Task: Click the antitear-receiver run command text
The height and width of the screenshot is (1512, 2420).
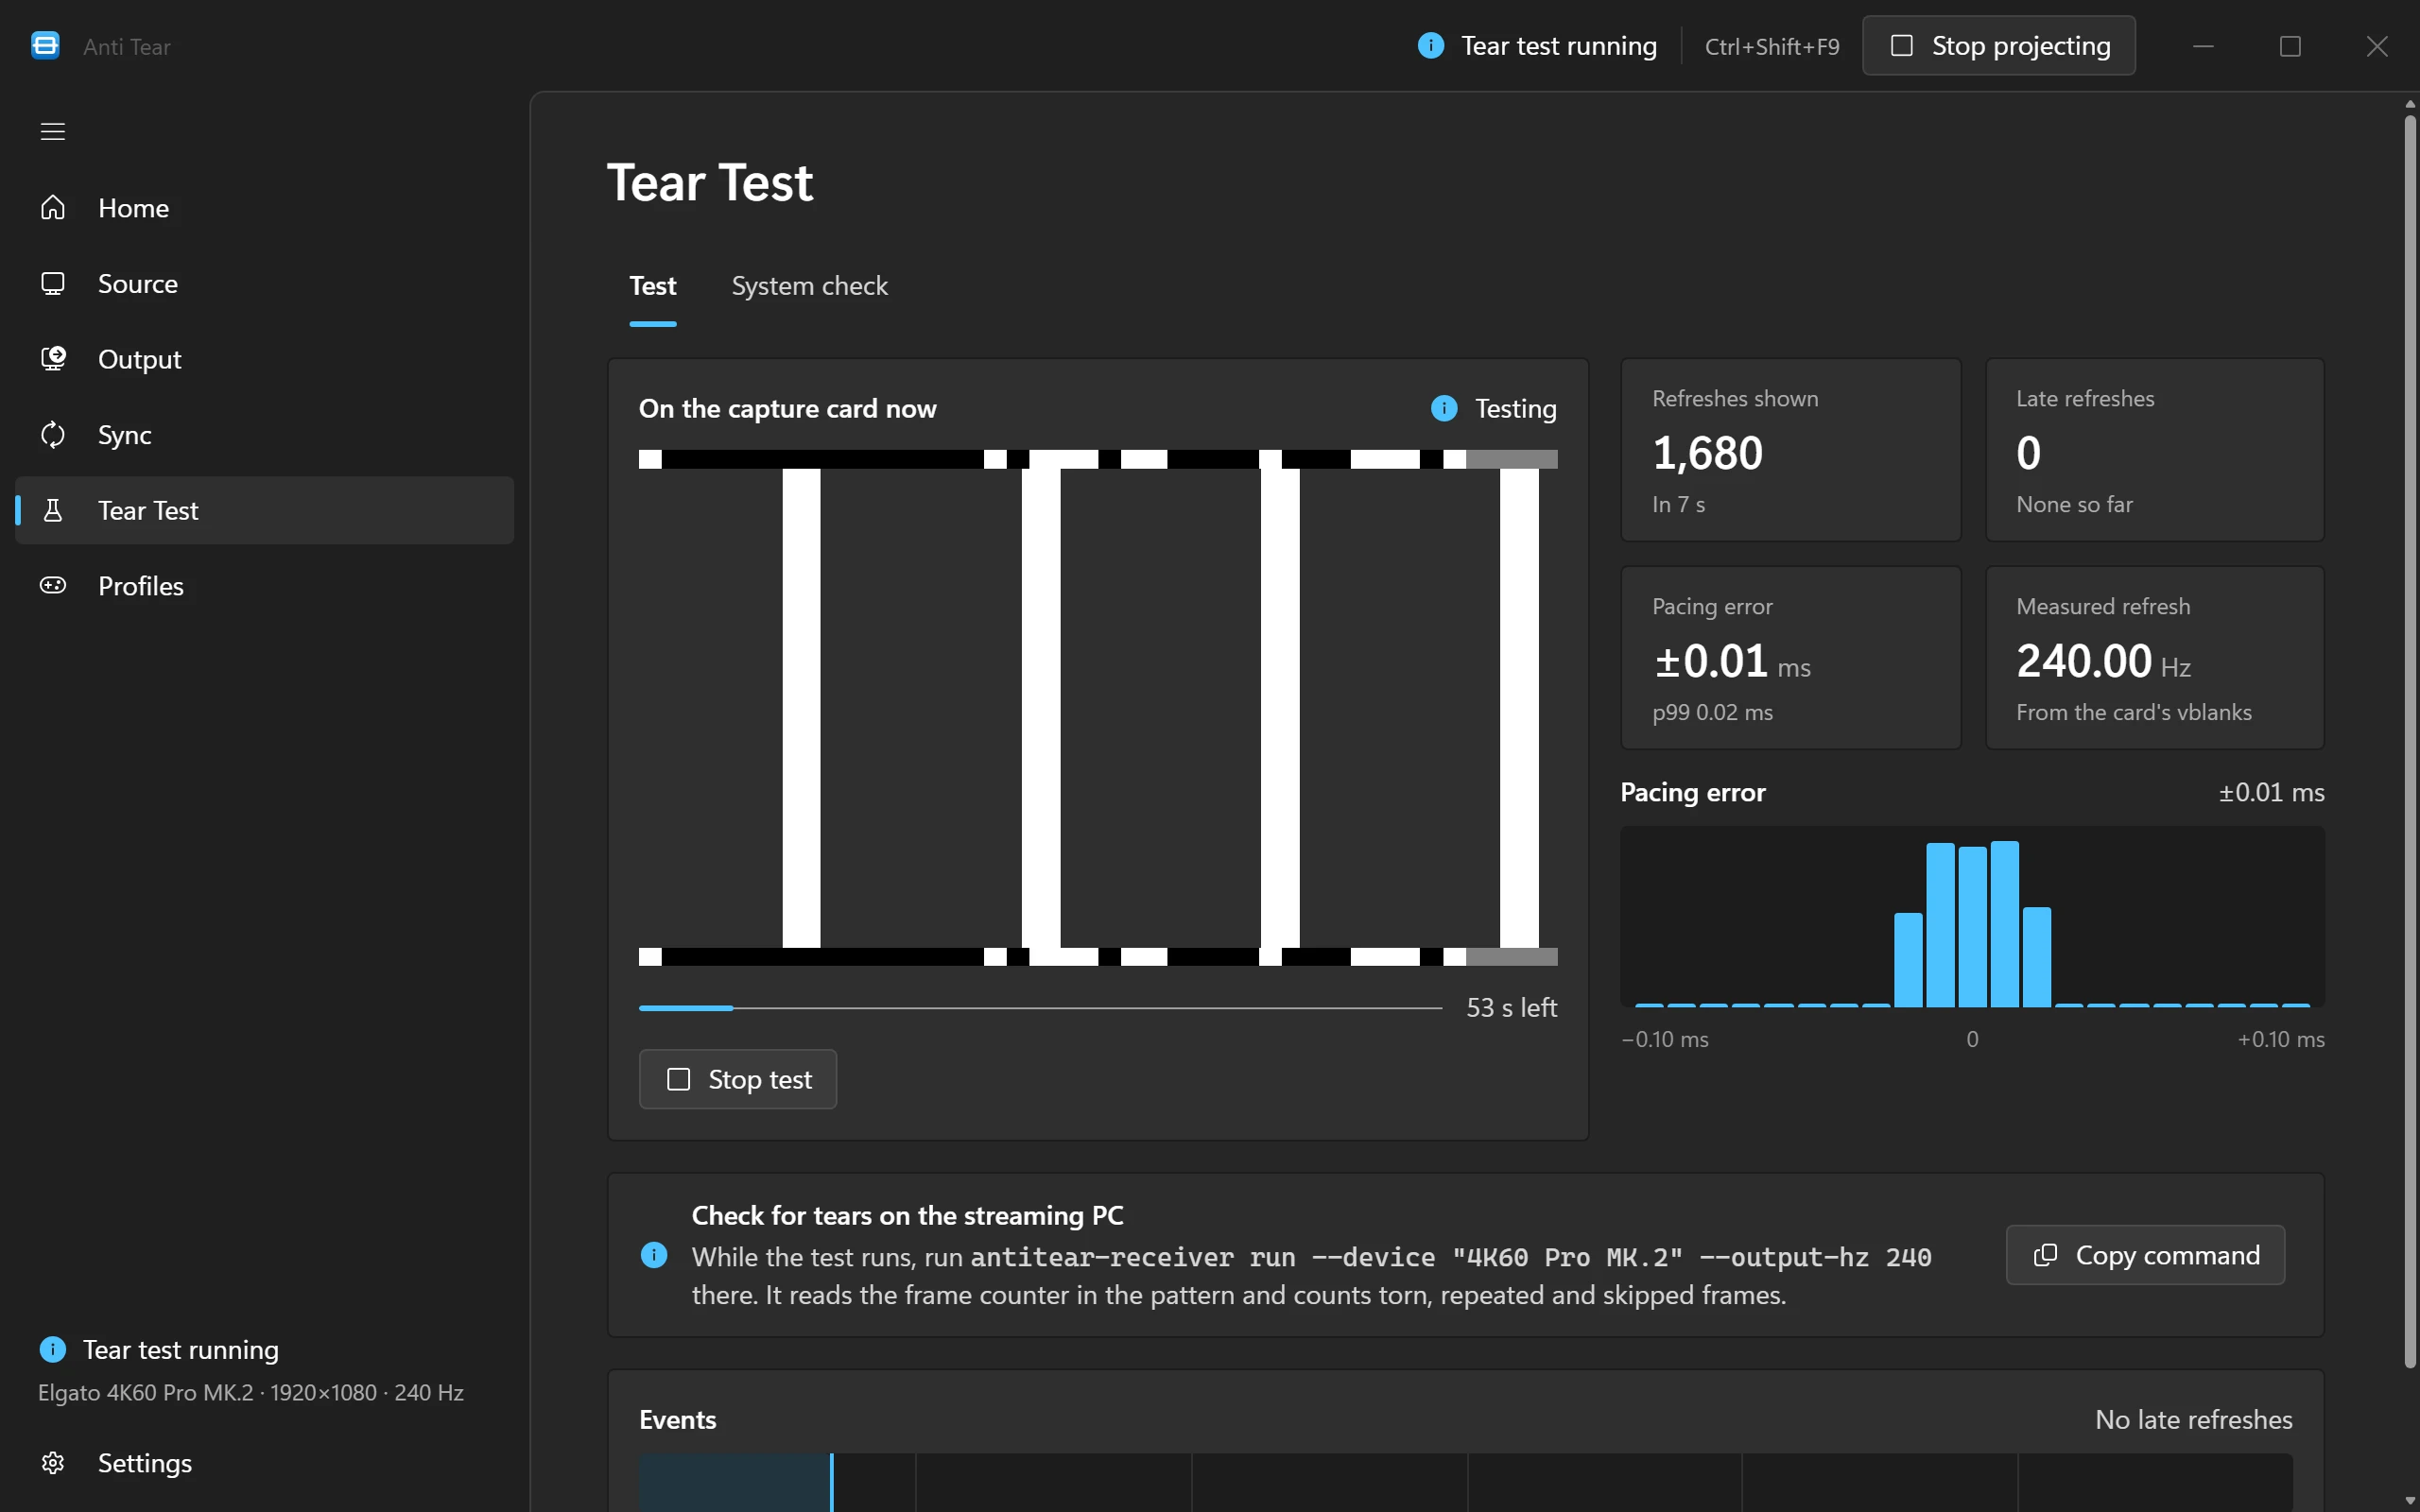Action: (1450, 1257)
